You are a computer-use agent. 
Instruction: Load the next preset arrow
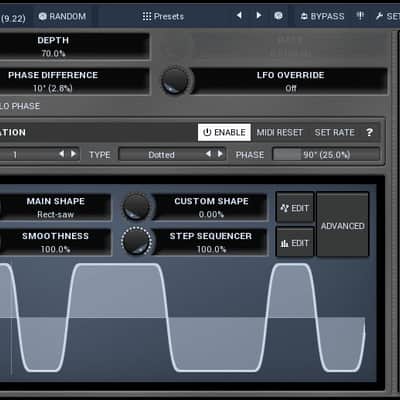tap(259, 15)
